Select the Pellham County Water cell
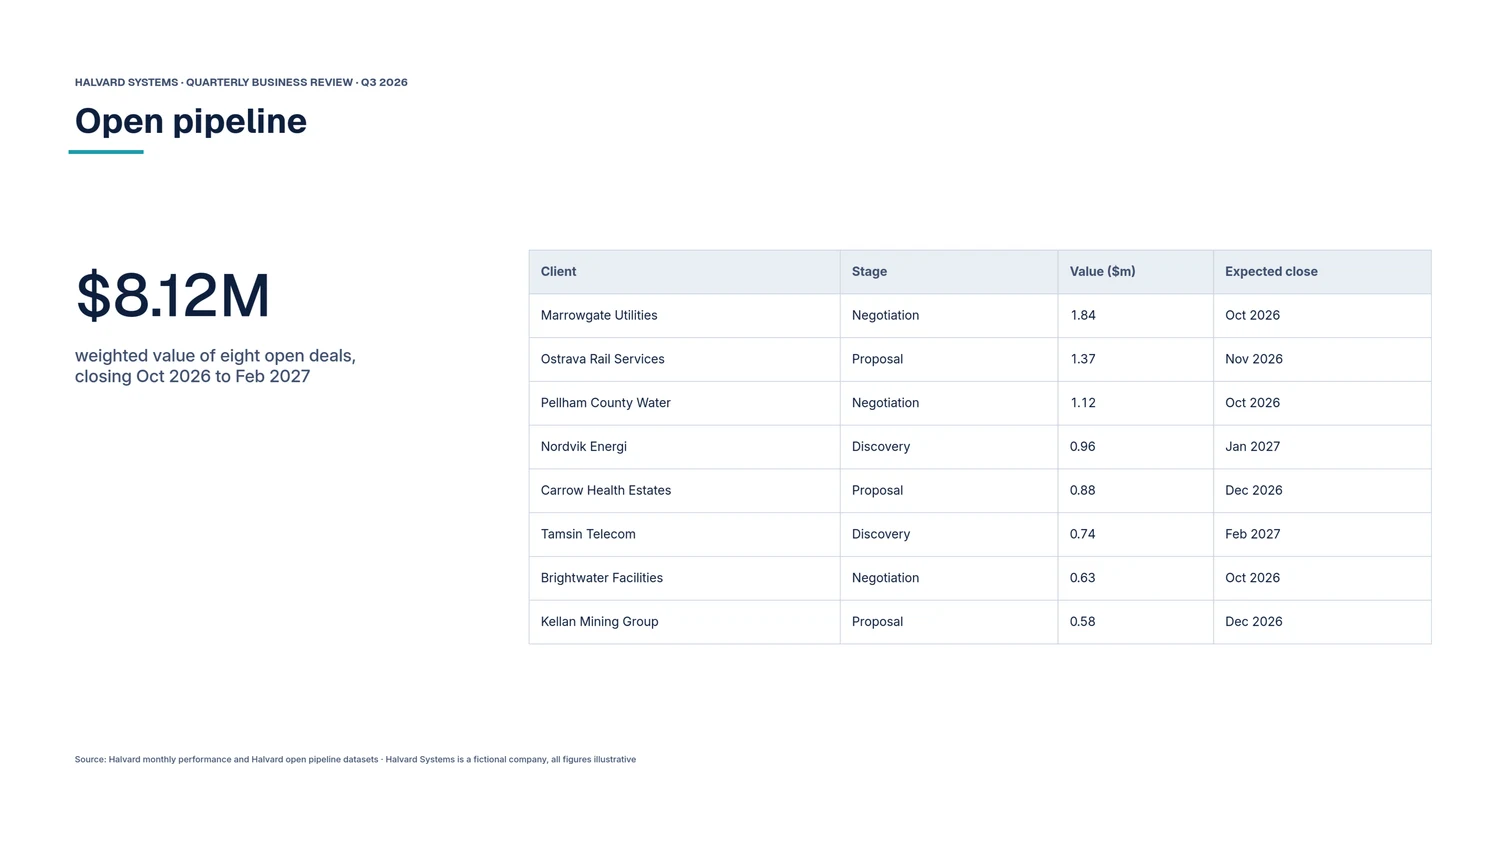The height and width of the screenshot is (844, 1500). [684, 403]
